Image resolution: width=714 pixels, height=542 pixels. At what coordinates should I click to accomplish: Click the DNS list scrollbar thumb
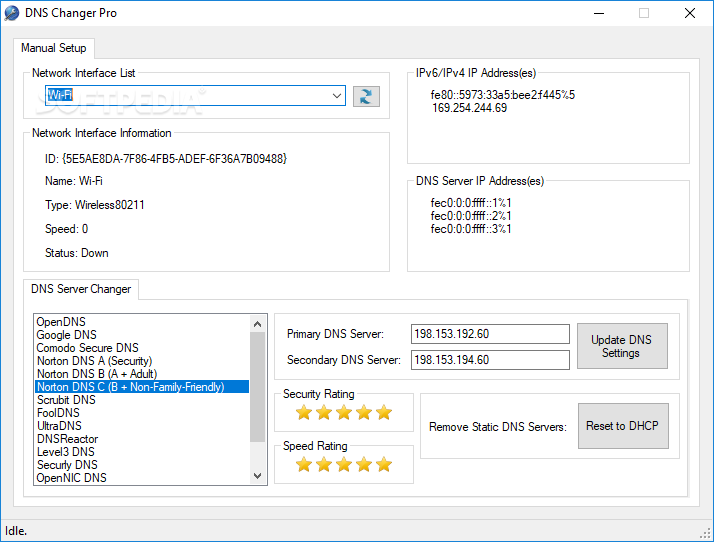[x=257, y=387]
